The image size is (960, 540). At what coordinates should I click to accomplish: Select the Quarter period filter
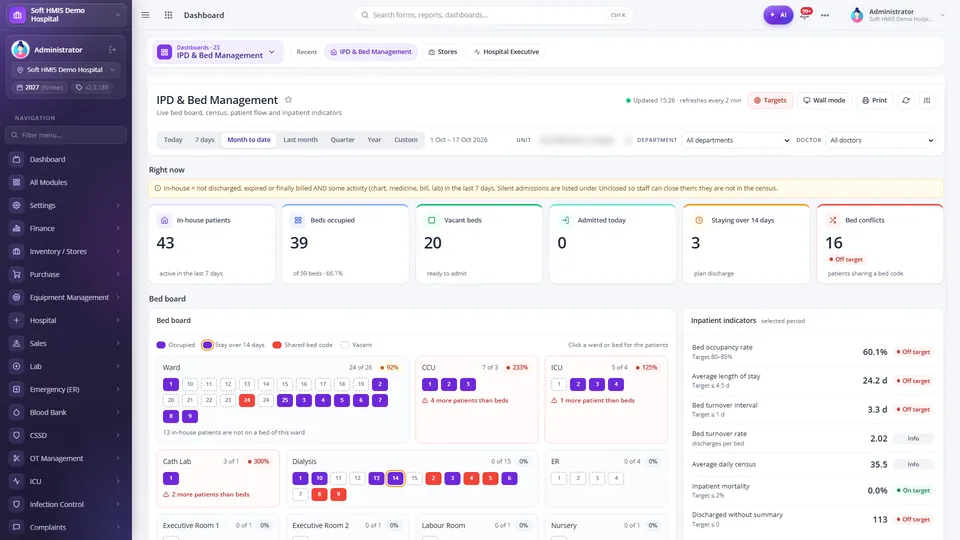[342, 140]
